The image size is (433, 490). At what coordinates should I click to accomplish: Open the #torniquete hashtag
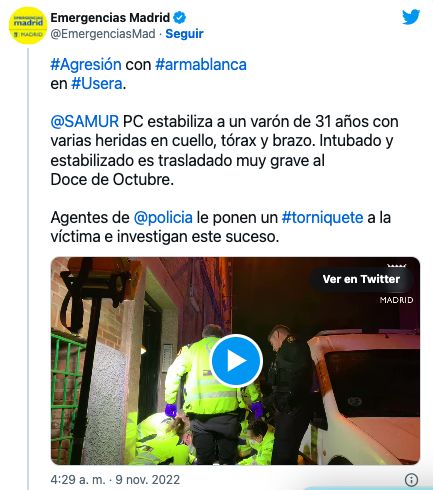pos(322,218)
